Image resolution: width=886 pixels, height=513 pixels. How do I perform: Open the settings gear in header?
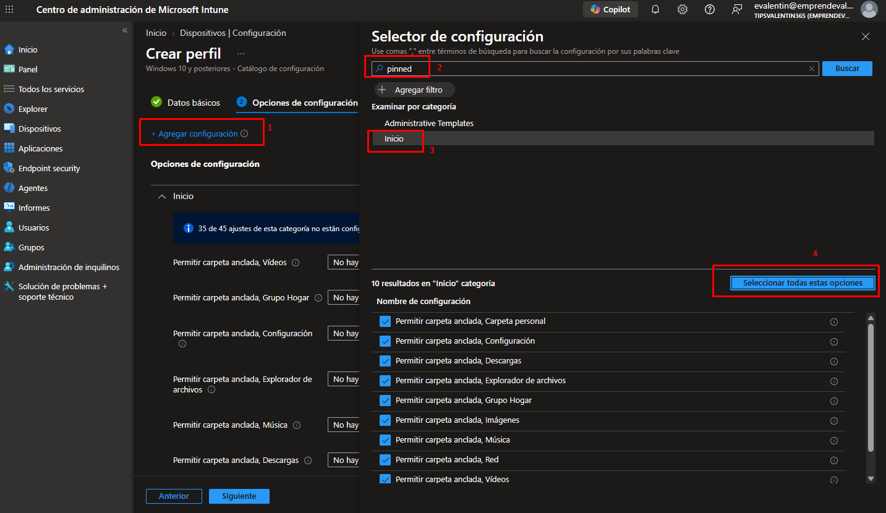pyautogui.click(x=683, y=10)
